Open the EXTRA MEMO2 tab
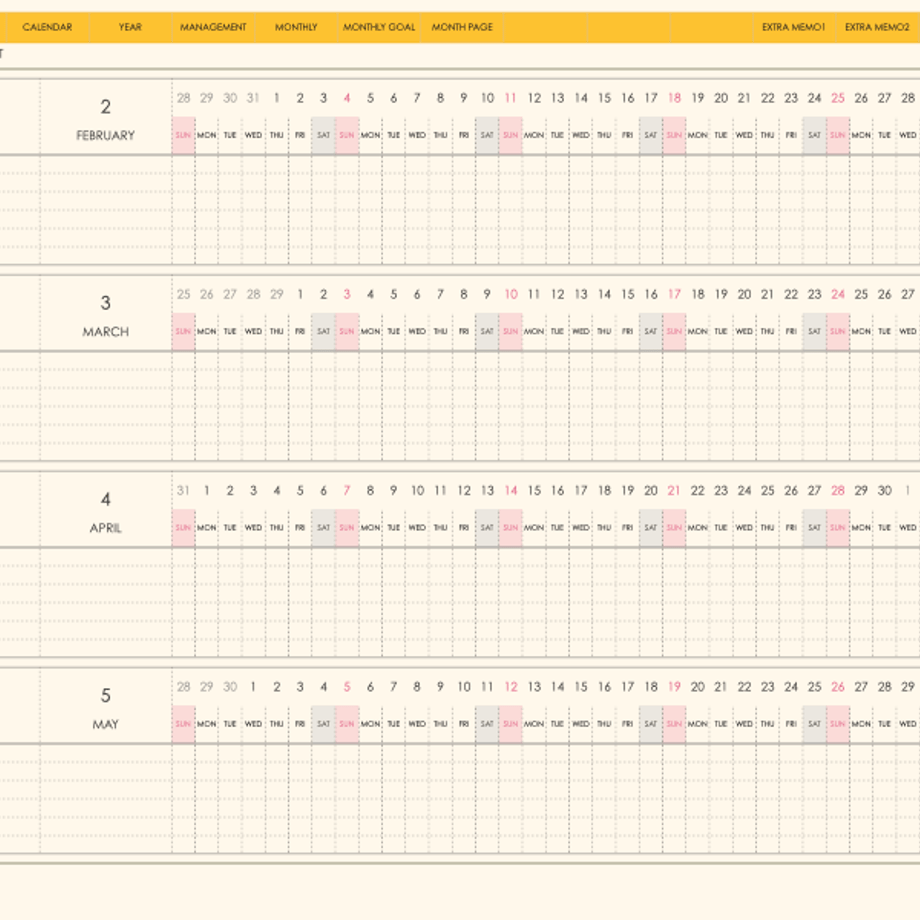This screenshot has width=920, height=920. [877, 27]
